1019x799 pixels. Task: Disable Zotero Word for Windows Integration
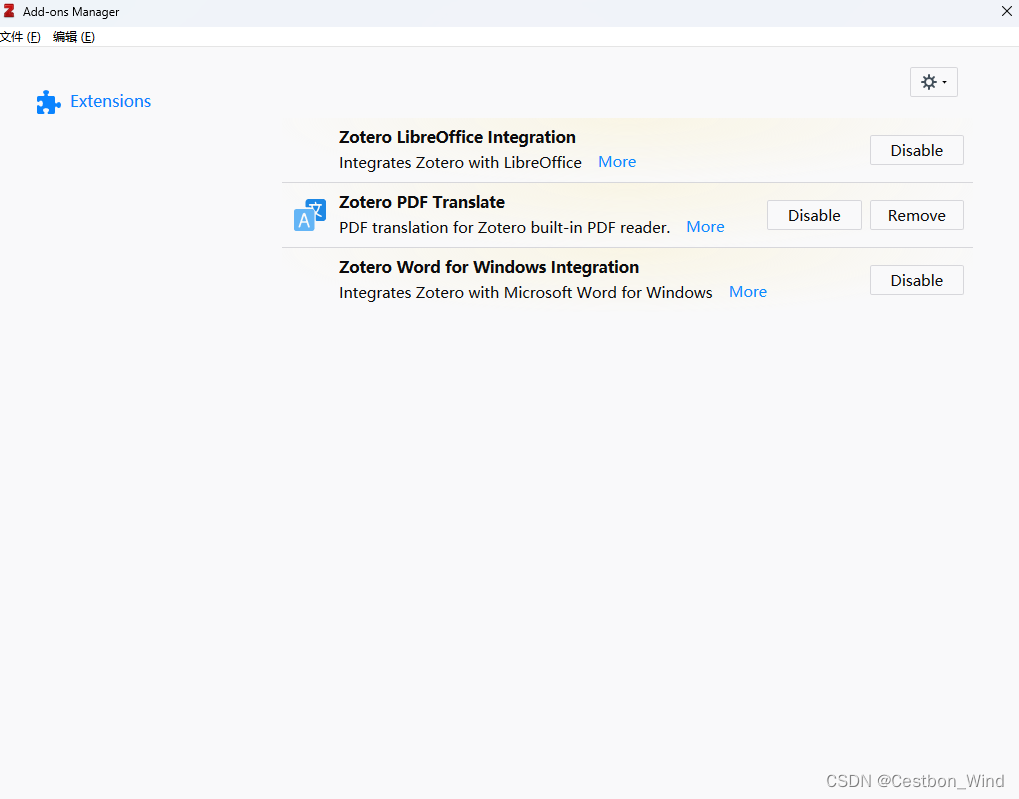tap(916, 280)
